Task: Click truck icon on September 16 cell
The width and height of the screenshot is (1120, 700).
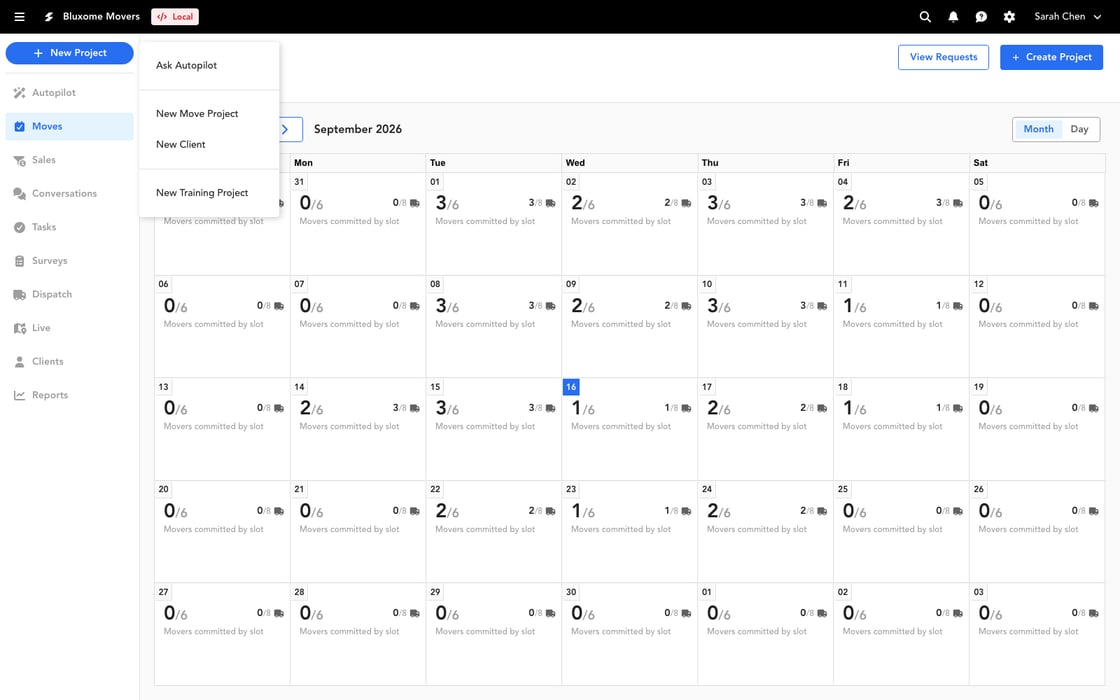Action: tap(686, 409)
